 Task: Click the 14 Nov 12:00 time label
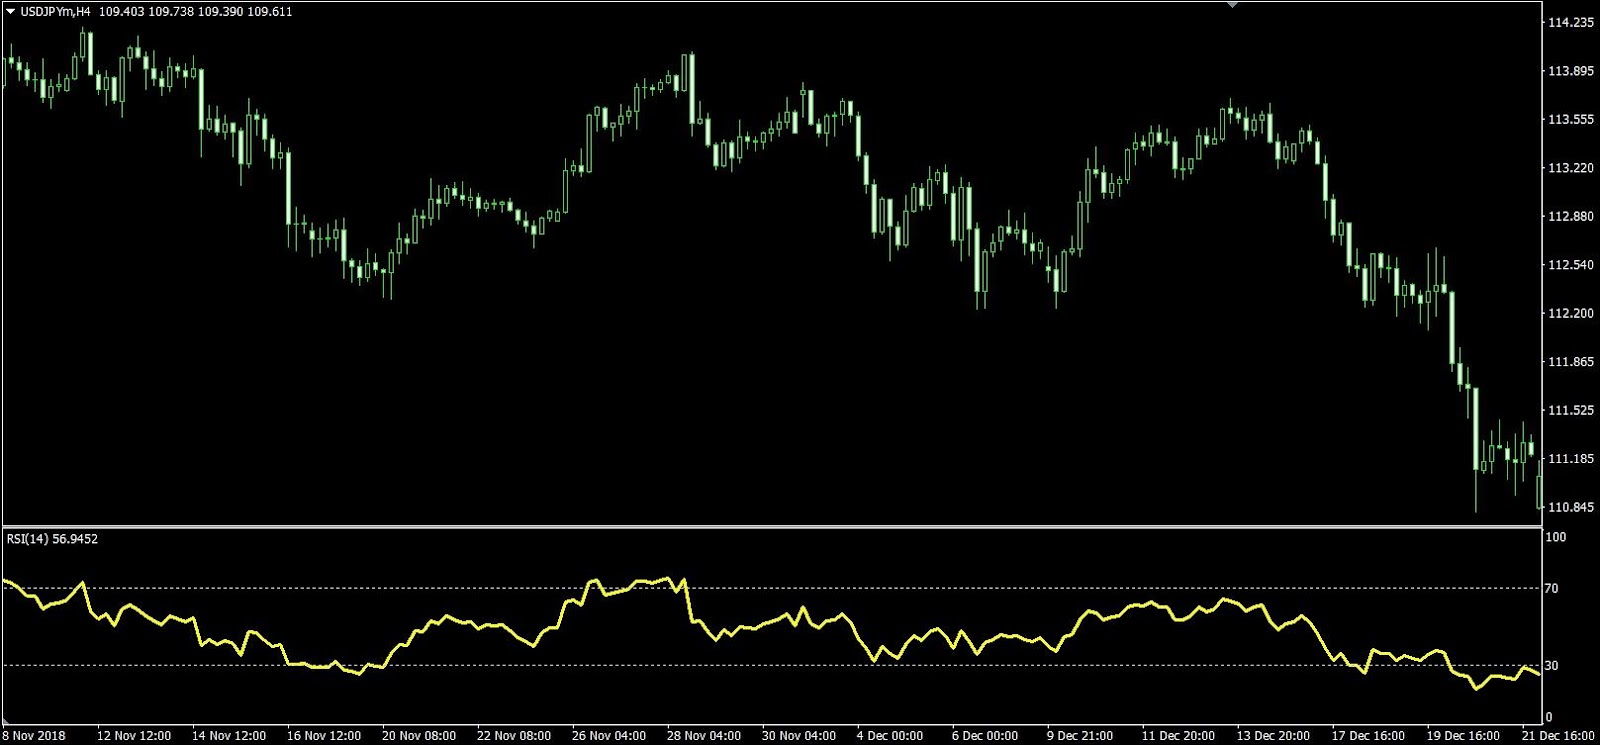(x=229, y=736)
